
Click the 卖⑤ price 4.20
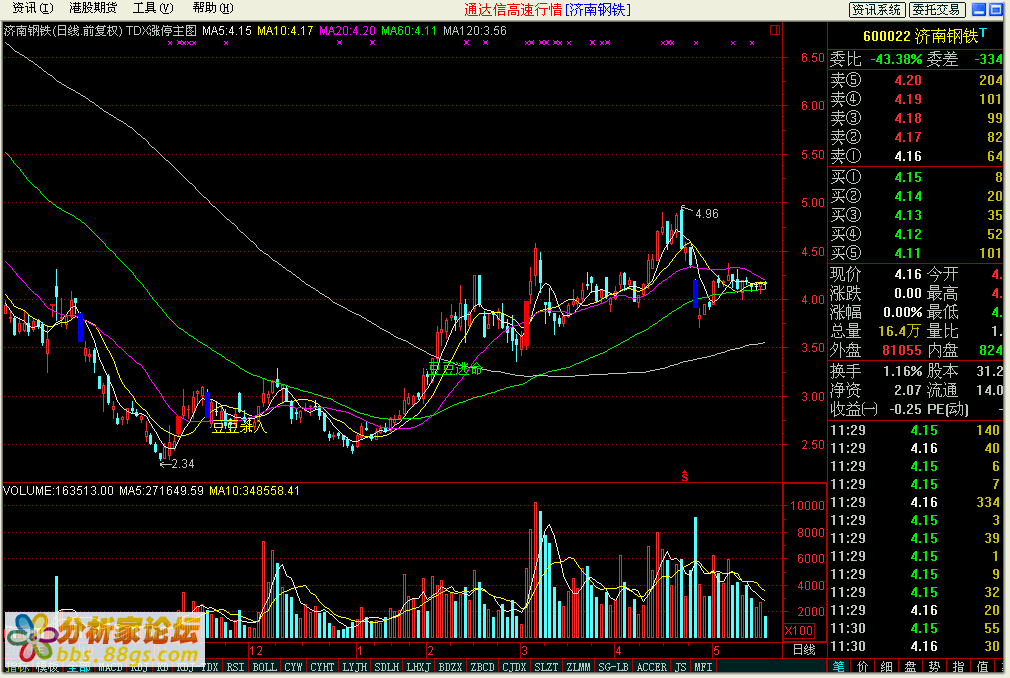click(908, 80)
